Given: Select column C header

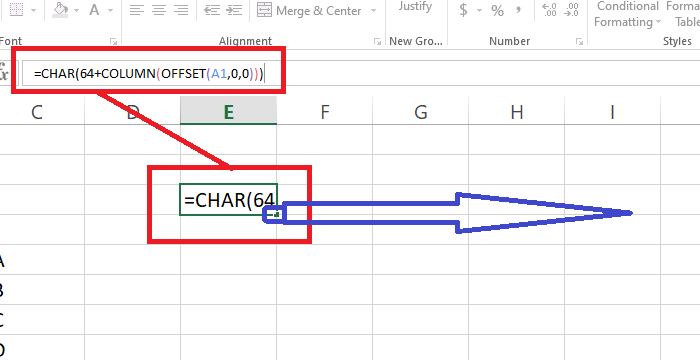Looking at the screenshot, I should [37, 112].
